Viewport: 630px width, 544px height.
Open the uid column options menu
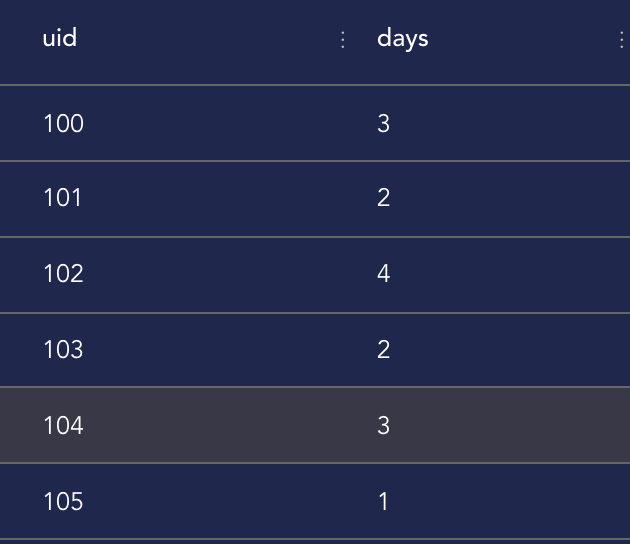coord(343,40)
